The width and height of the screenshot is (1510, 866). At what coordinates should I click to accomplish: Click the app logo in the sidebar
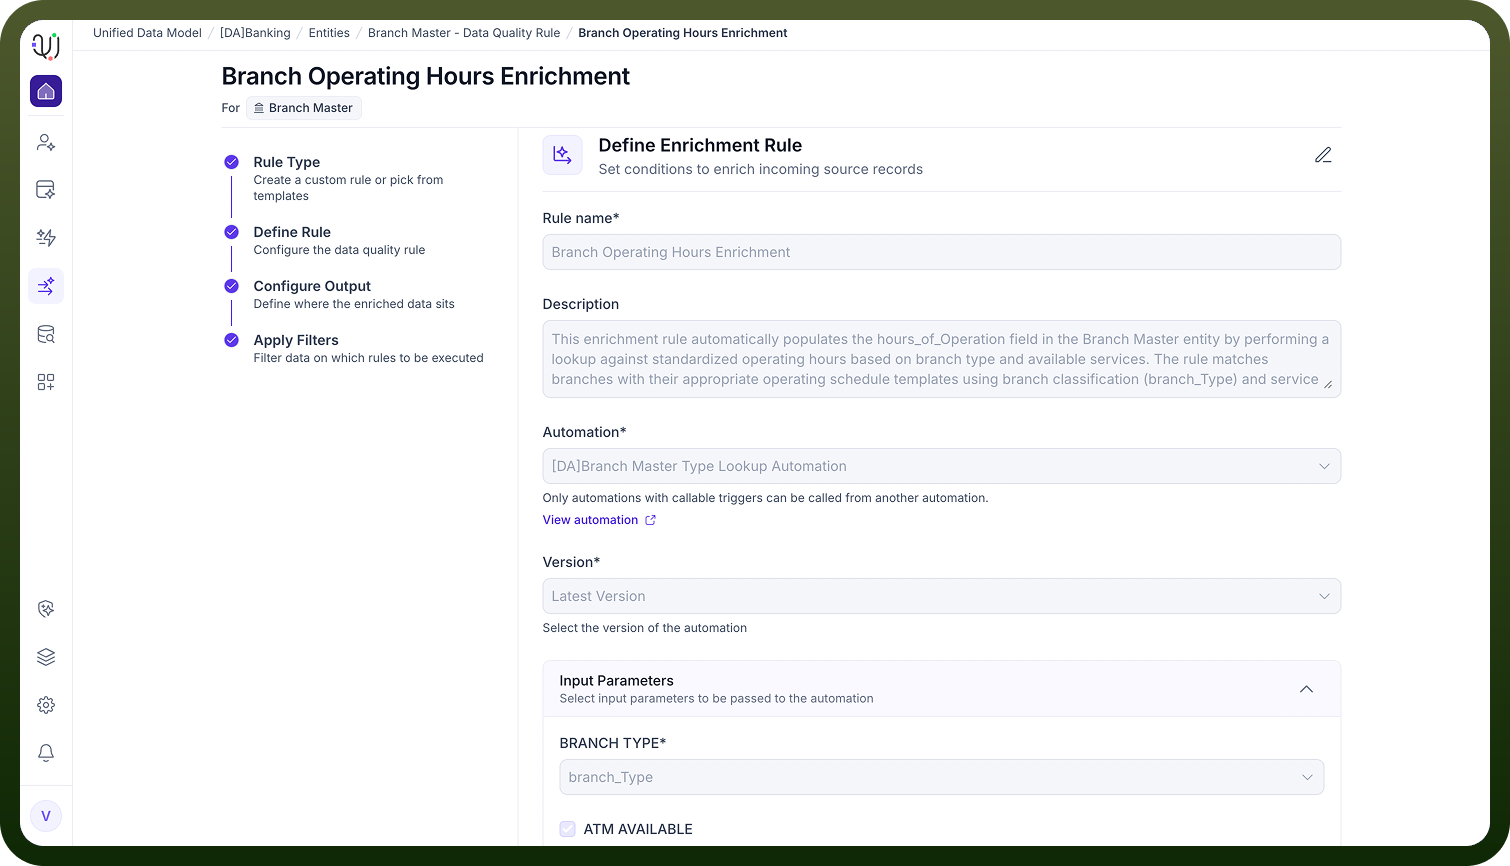(x=46, y=46)
